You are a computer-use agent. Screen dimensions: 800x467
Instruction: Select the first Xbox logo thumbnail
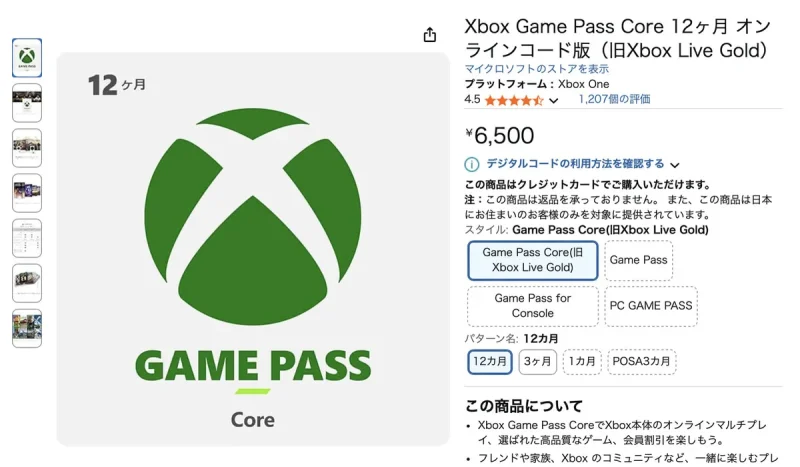point(27,58)
